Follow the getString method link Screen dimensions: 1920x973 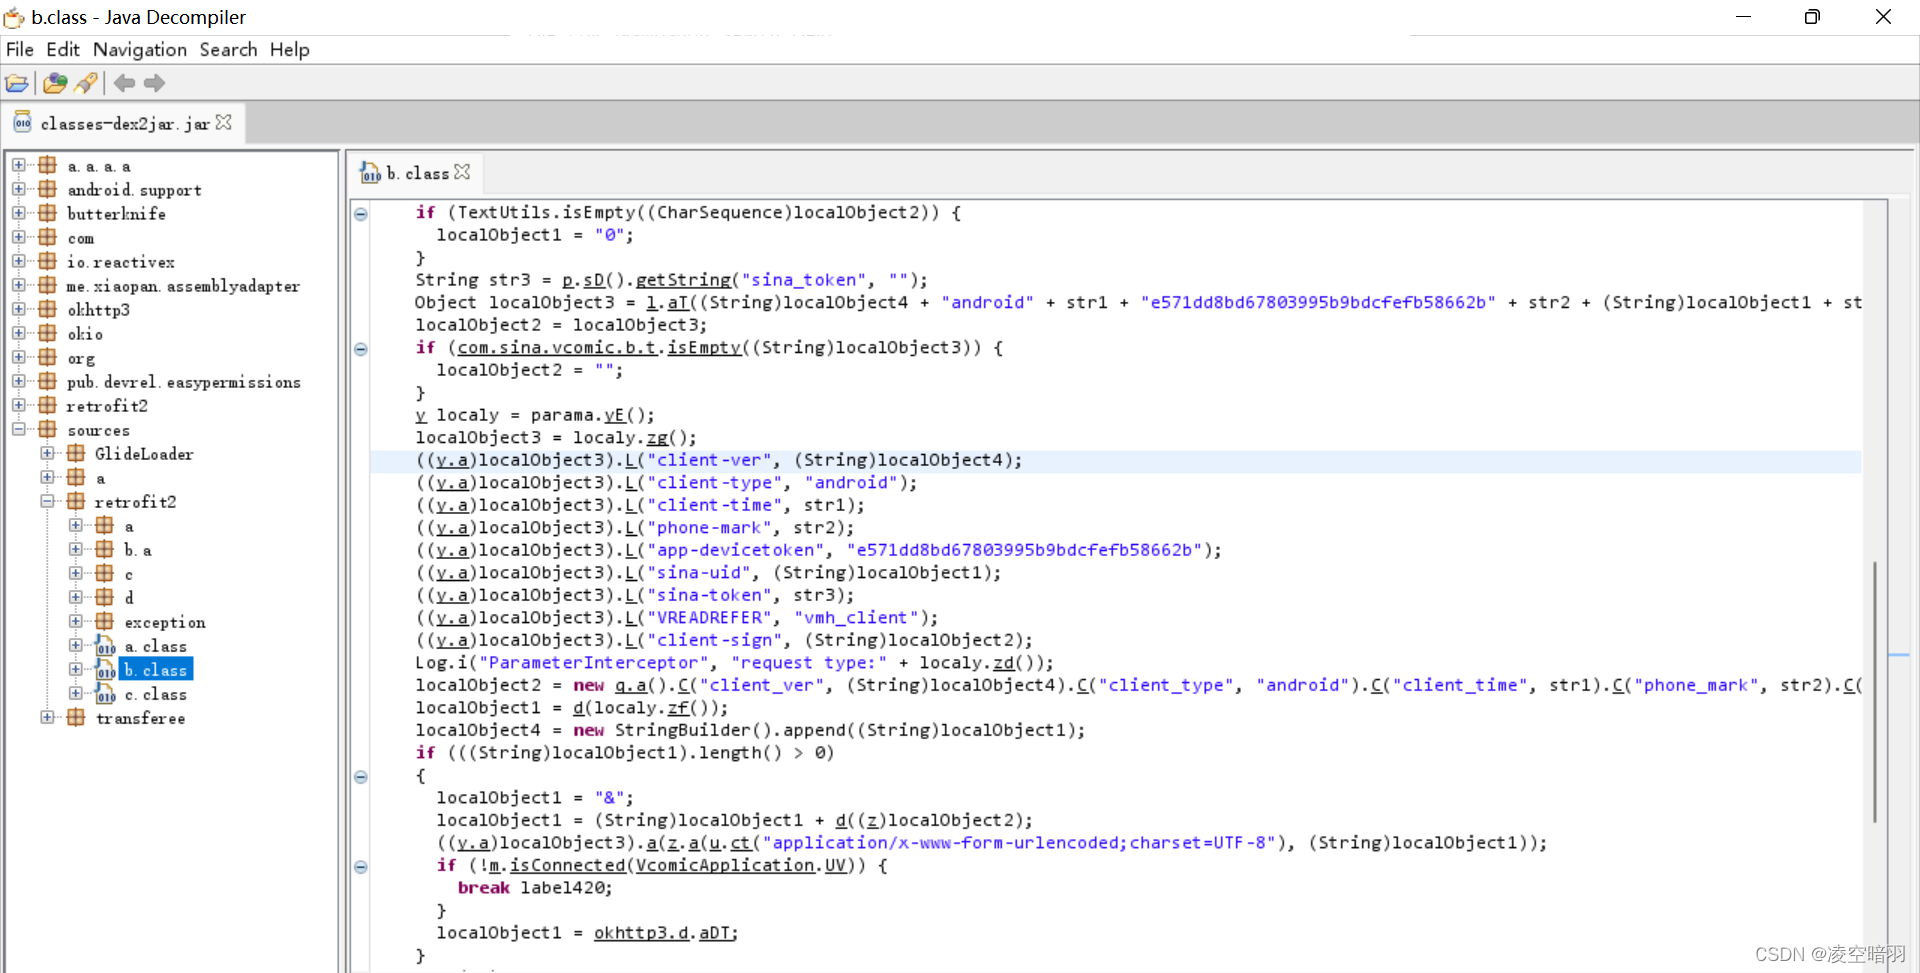click(x=684, y=280)
